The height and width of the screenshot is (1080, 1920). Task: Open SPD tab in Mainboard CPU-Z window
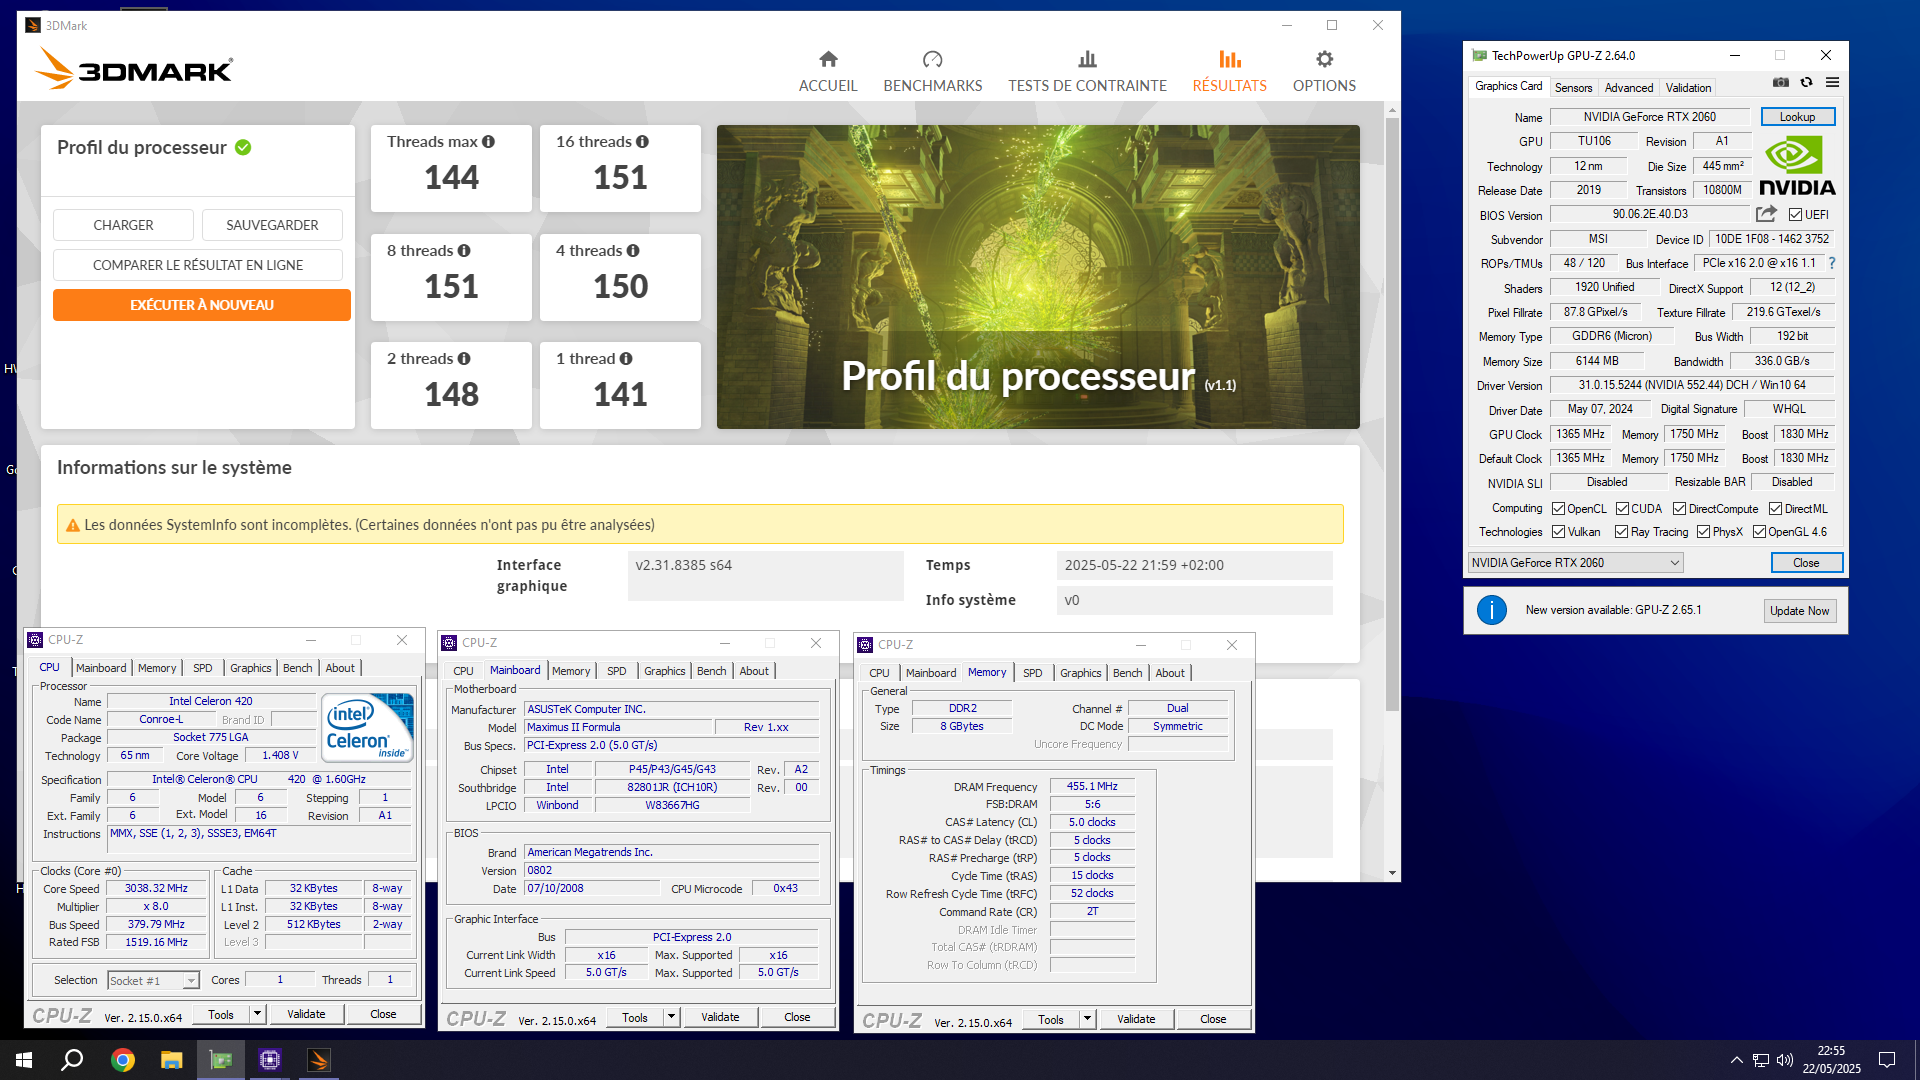tap(617, 671)
